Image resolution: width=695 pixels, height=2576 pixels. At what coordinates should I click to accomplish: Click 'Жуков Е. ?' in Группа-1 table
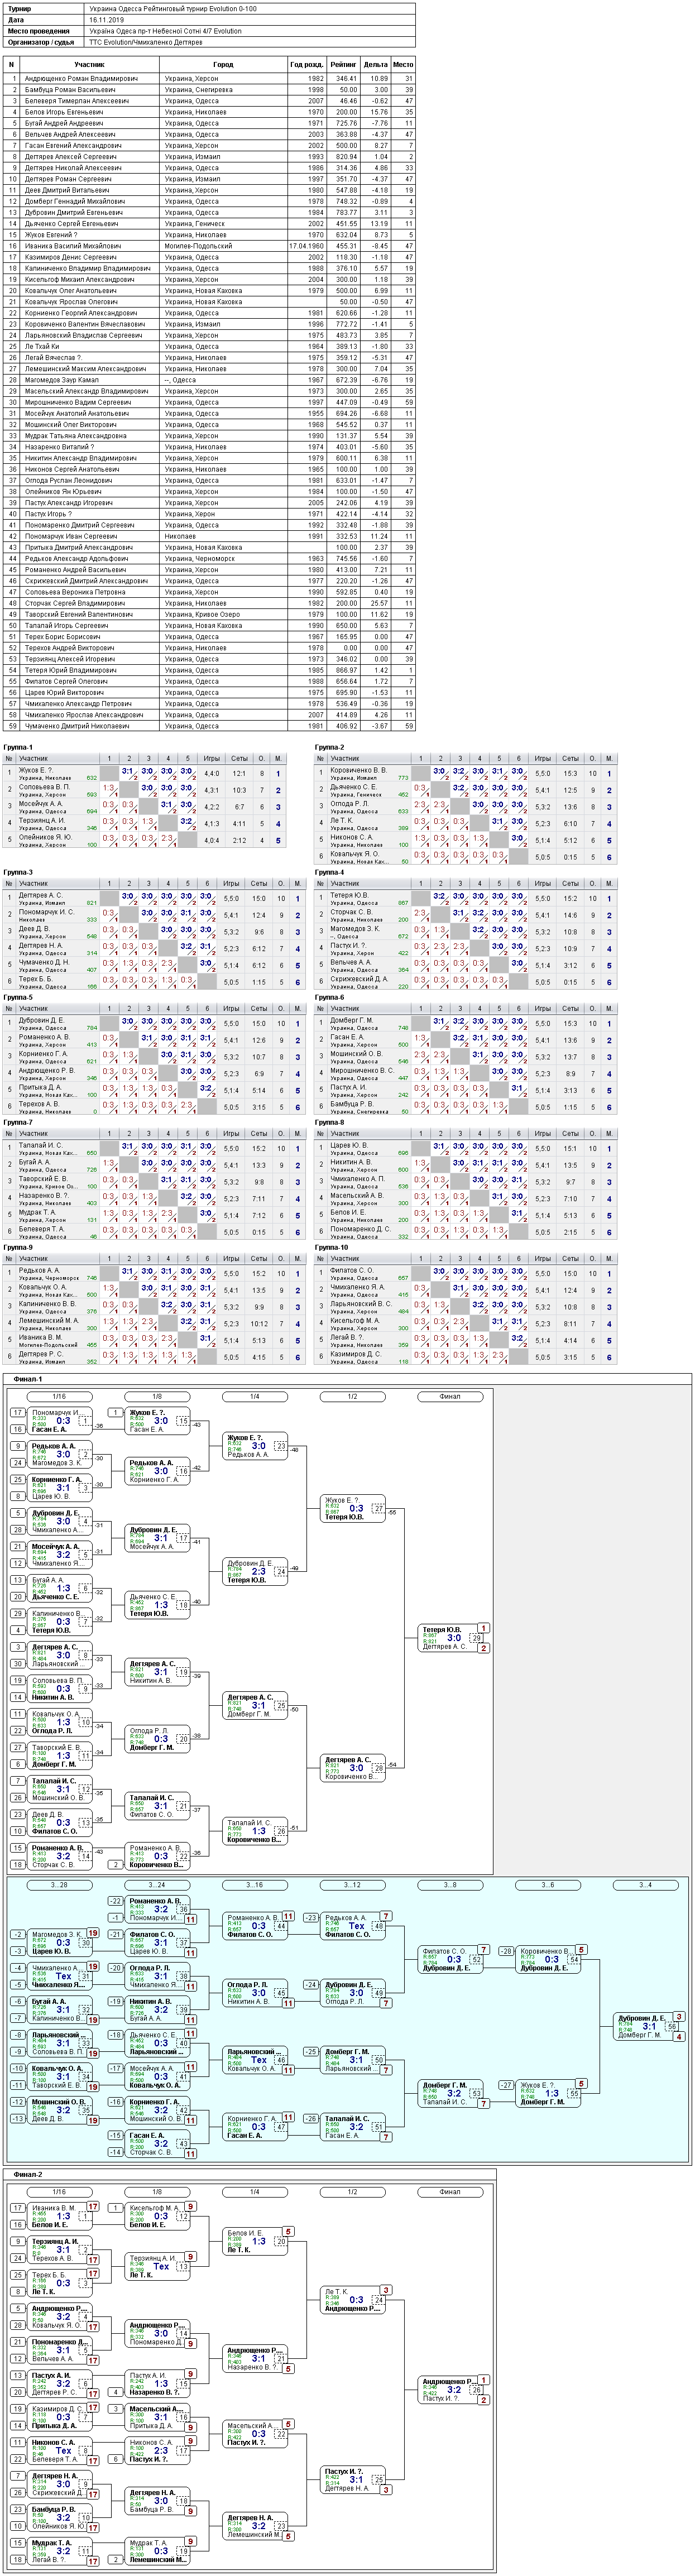36,770
